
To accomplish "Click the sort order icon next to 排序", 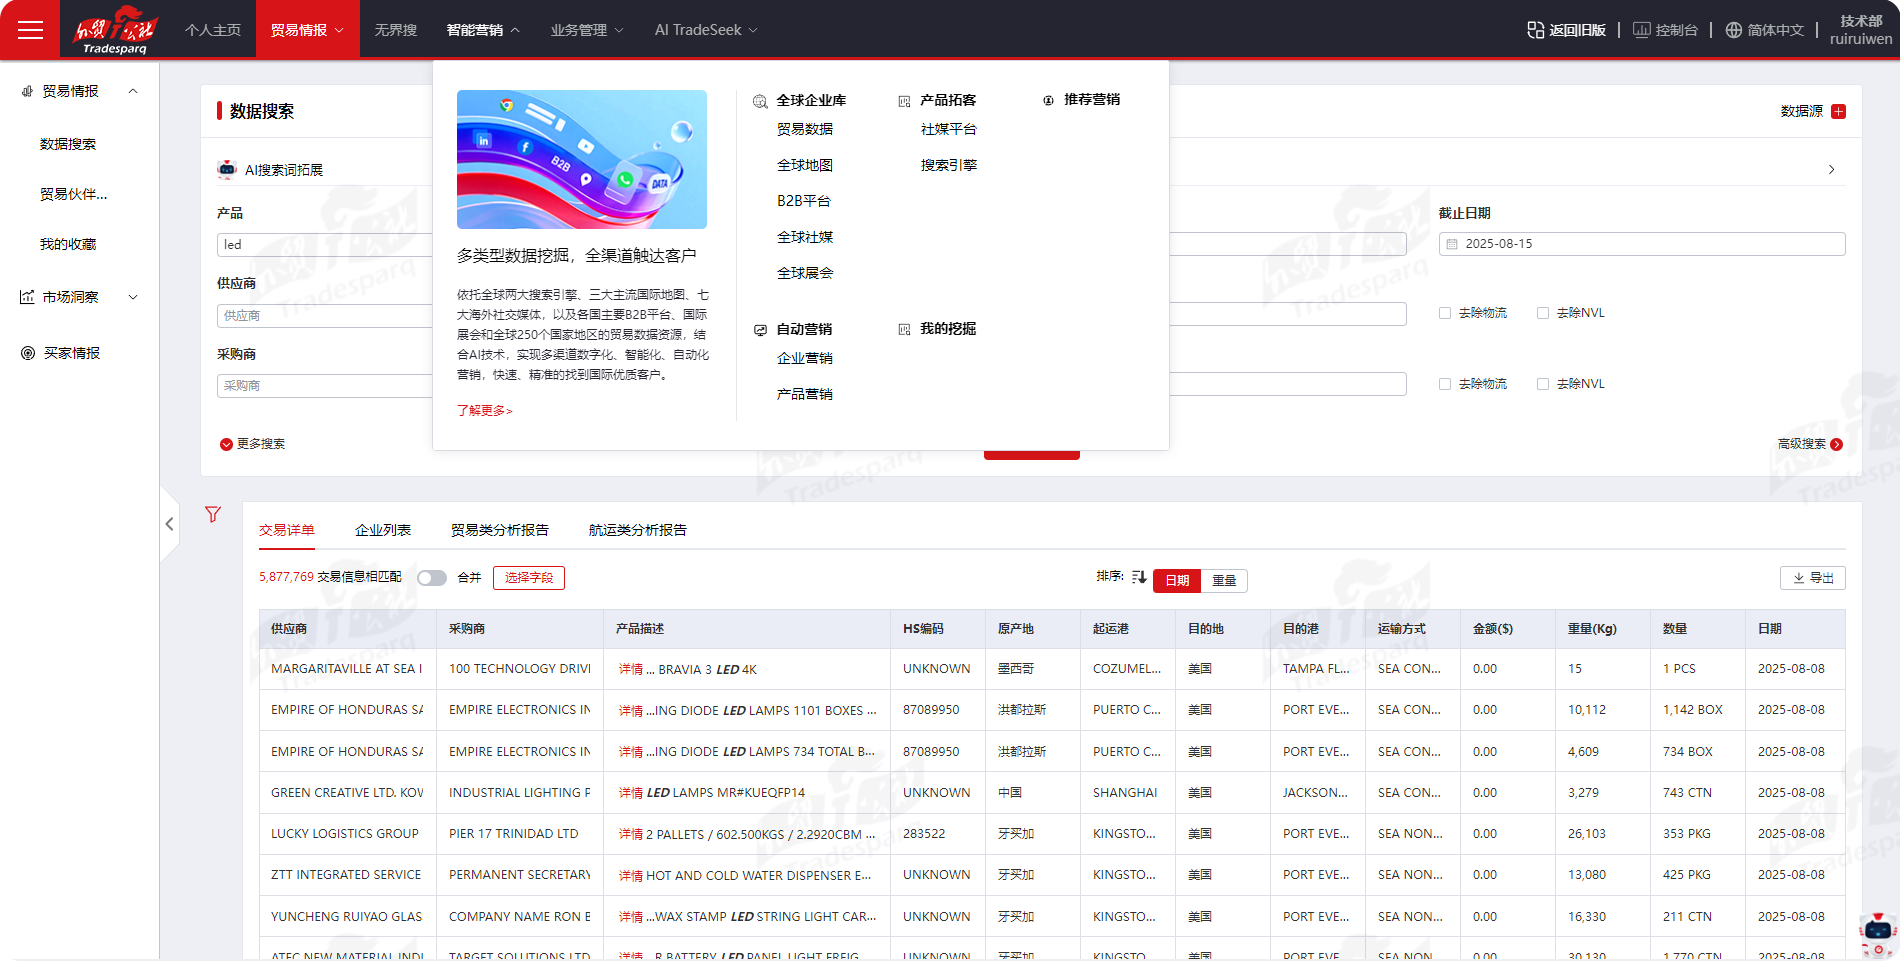I will point(1139,577).
